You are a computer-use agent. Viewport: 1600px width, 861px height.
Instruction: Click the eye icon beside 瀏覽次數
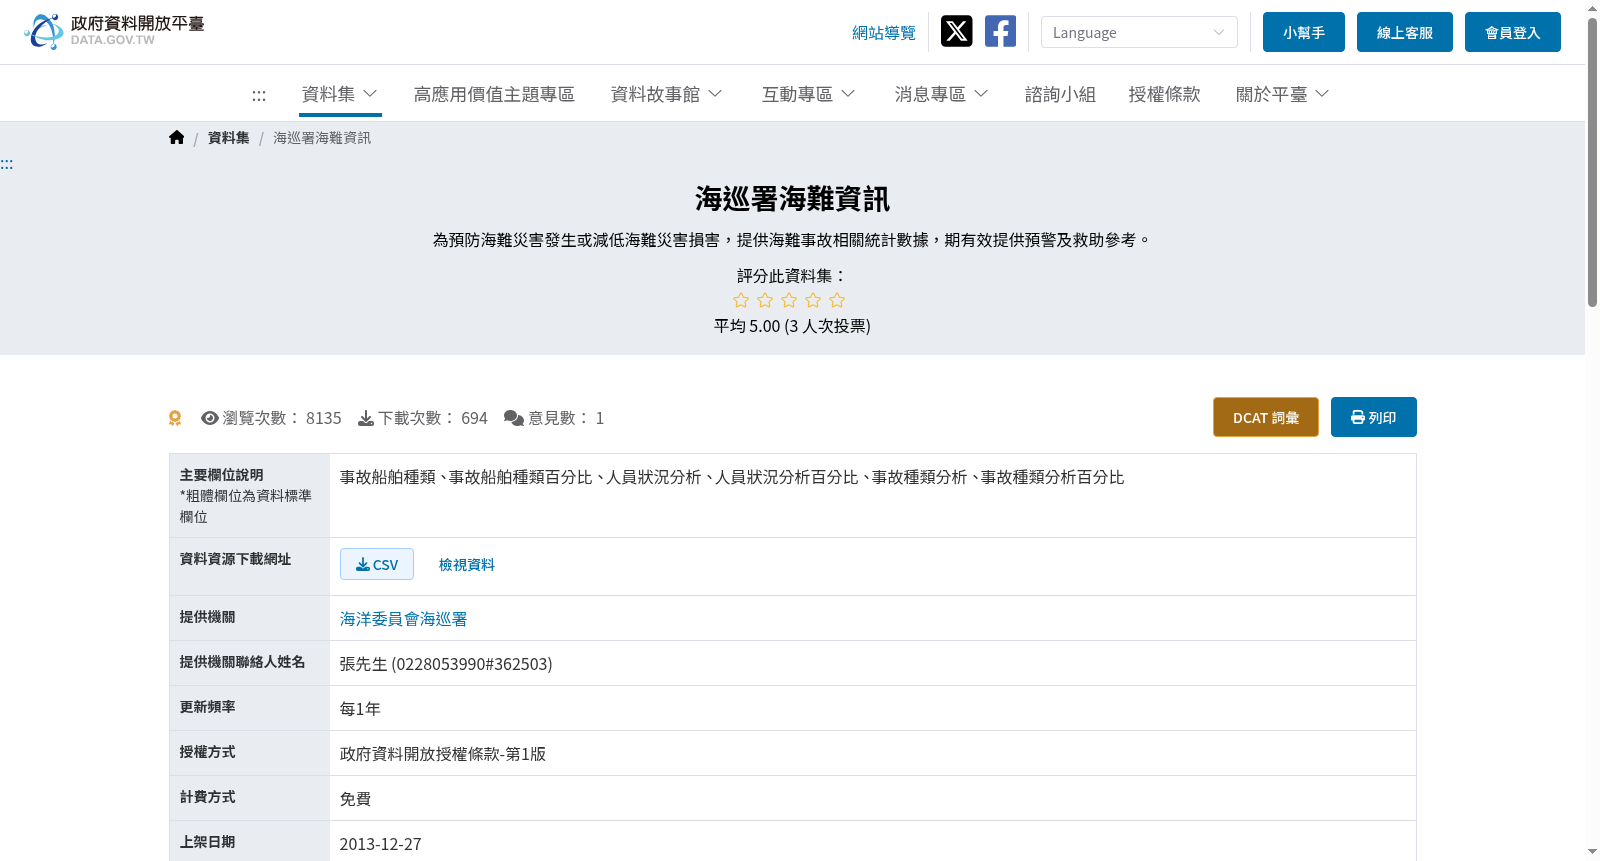point(209,418)
